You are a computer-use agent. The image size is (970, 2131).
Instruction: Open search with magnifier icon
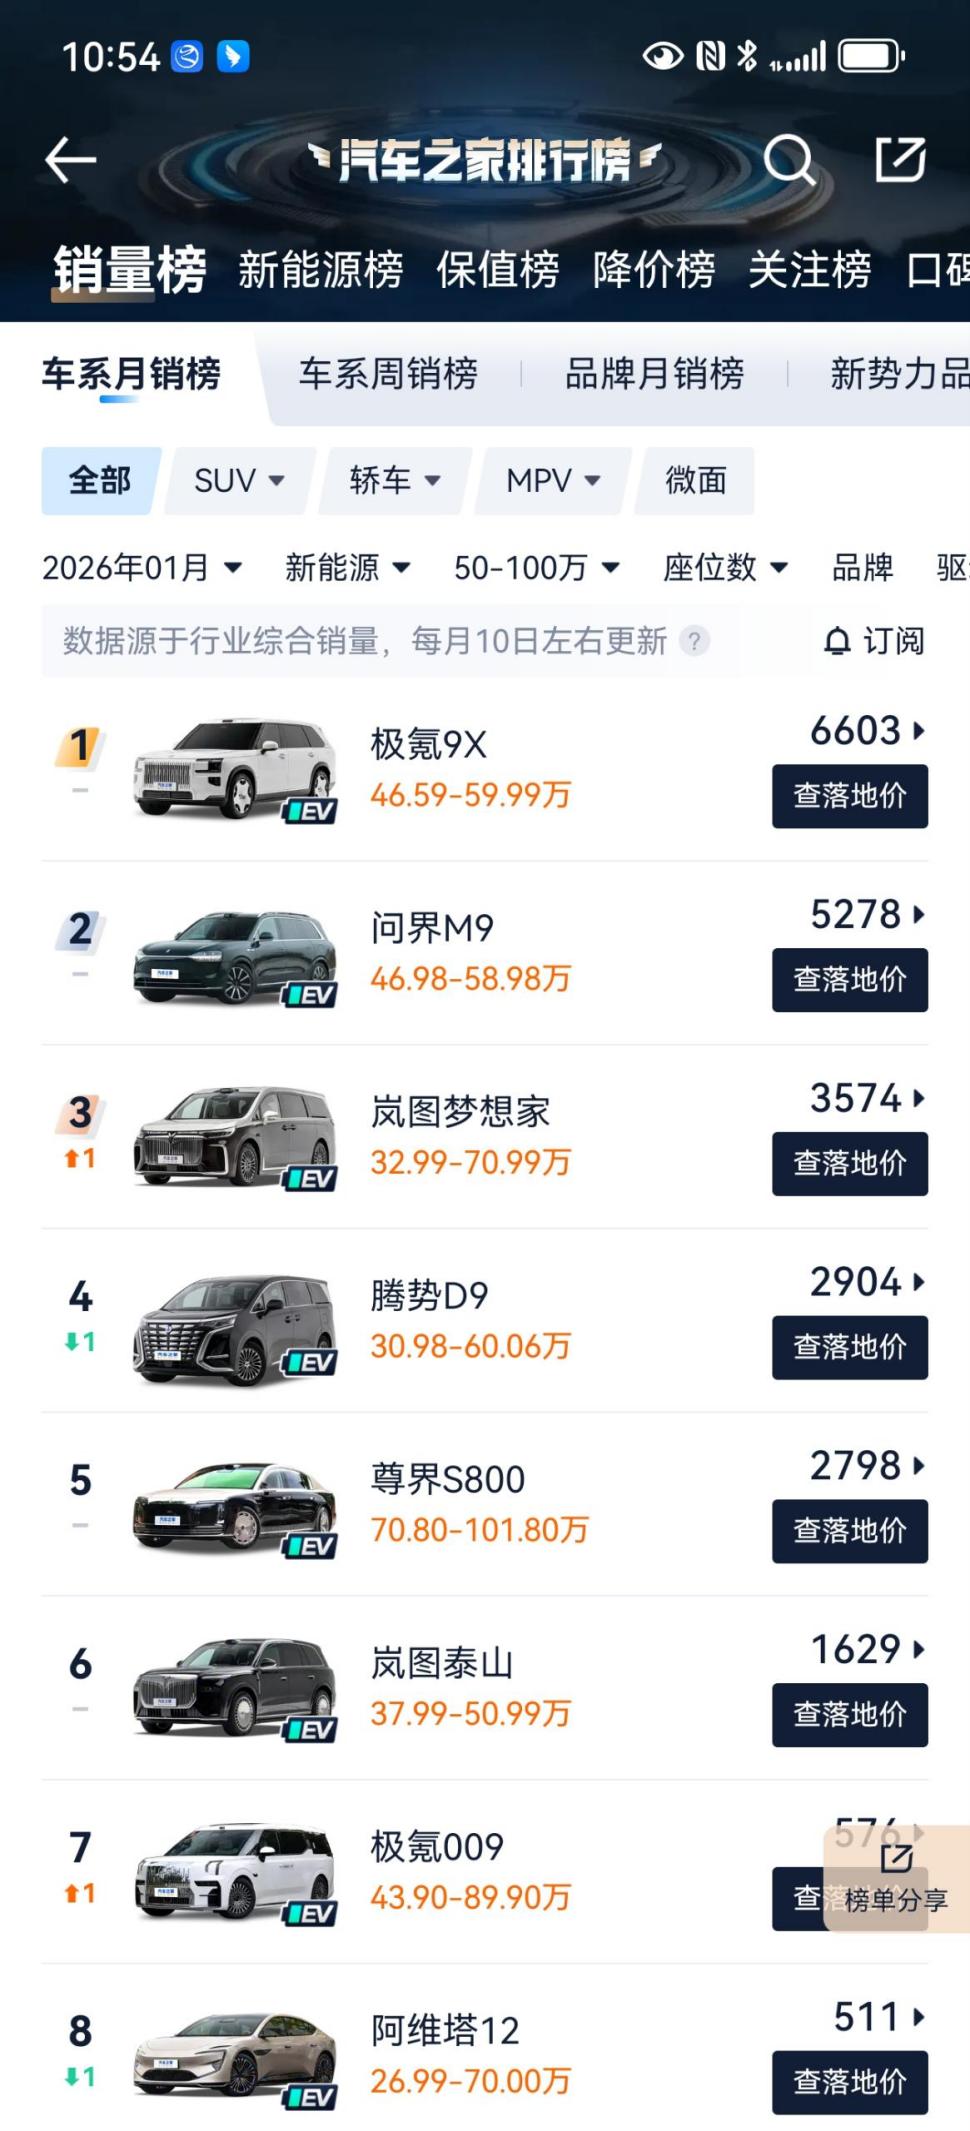tap(789, 160)
